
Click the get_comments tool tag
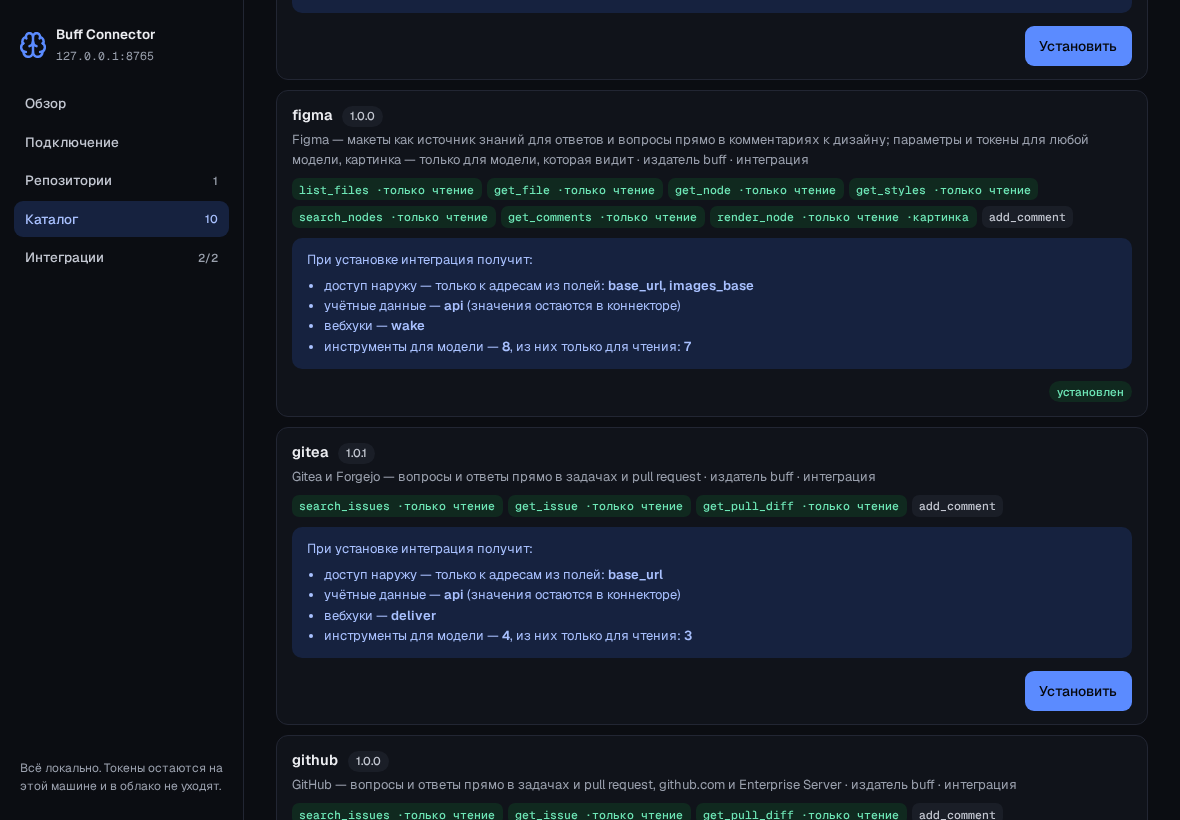click(x=603, y=217)
